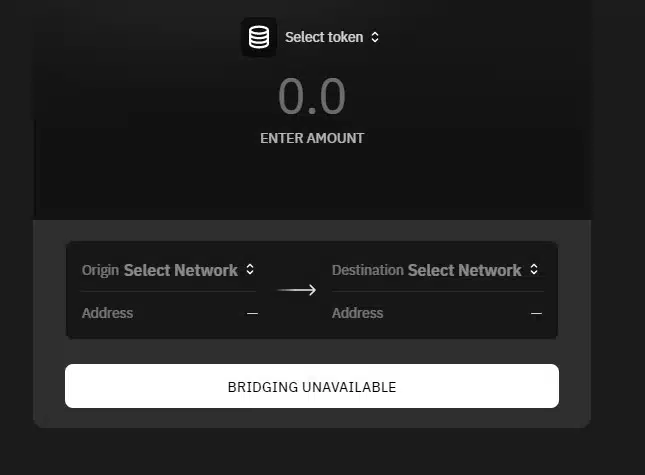Viewport: 645px width, 475px height.
Task: Click the ENTER AMOUNT label
Action: [x=312, y=138]
